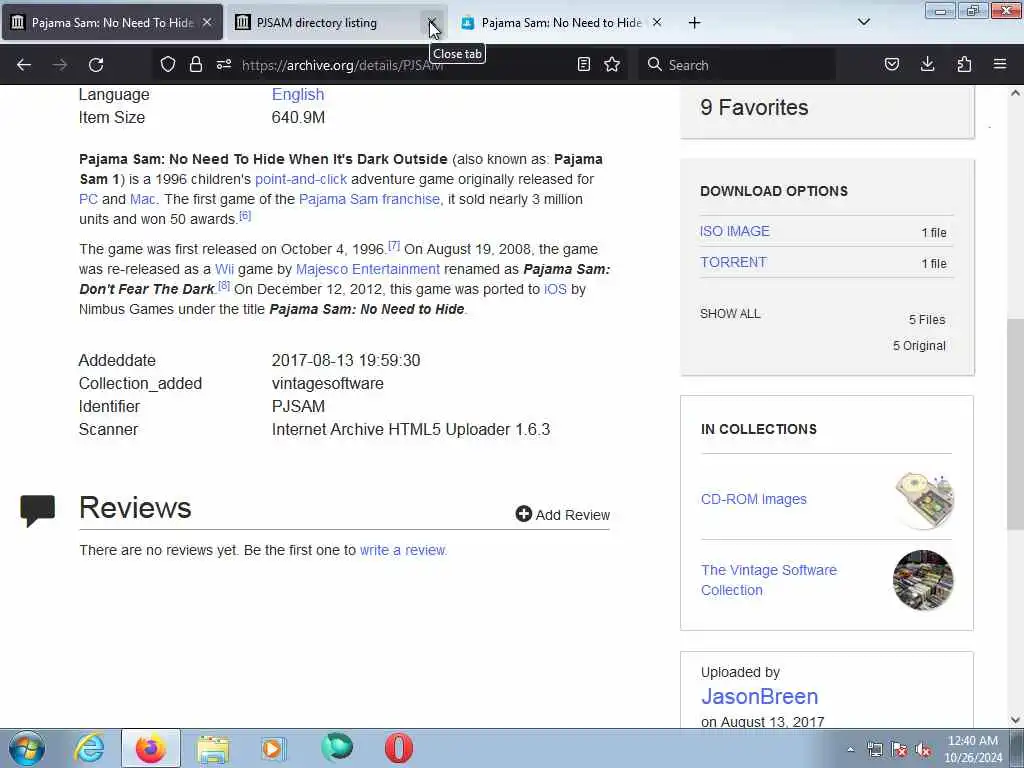Show hidden system tray icons
The width and height of the screenshot is (1024, 768).
point(850,750)
